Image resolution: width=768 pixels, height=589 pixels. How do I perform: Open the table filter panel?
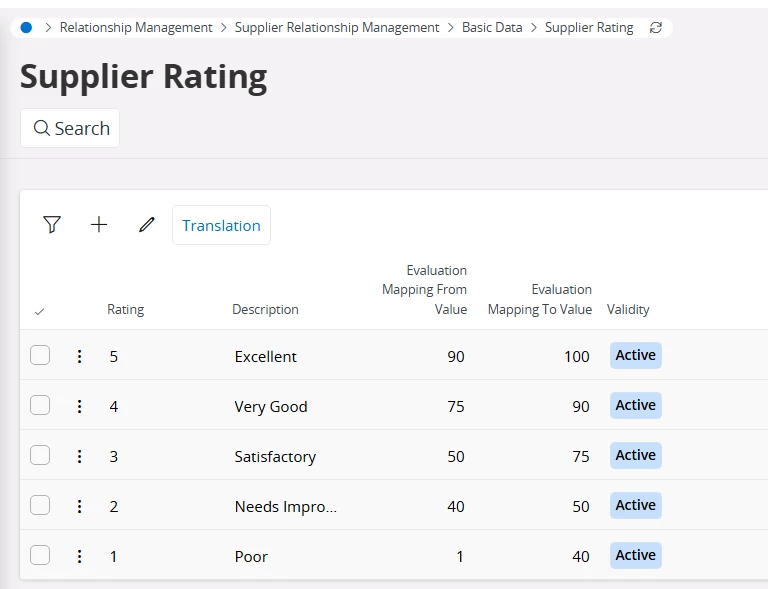point(52,225)
